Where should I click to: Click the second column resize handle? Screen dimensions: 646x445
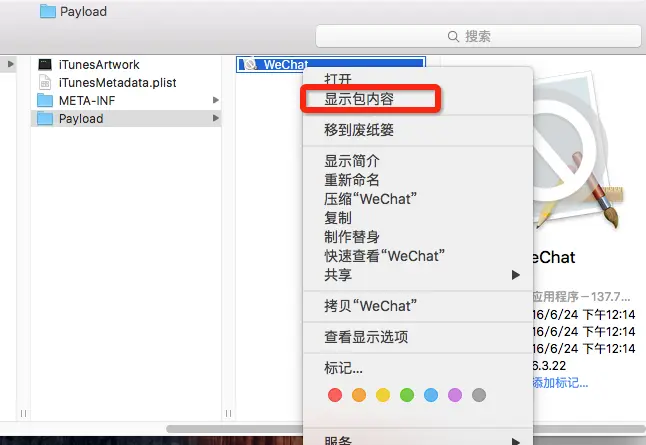click(229, 413)
